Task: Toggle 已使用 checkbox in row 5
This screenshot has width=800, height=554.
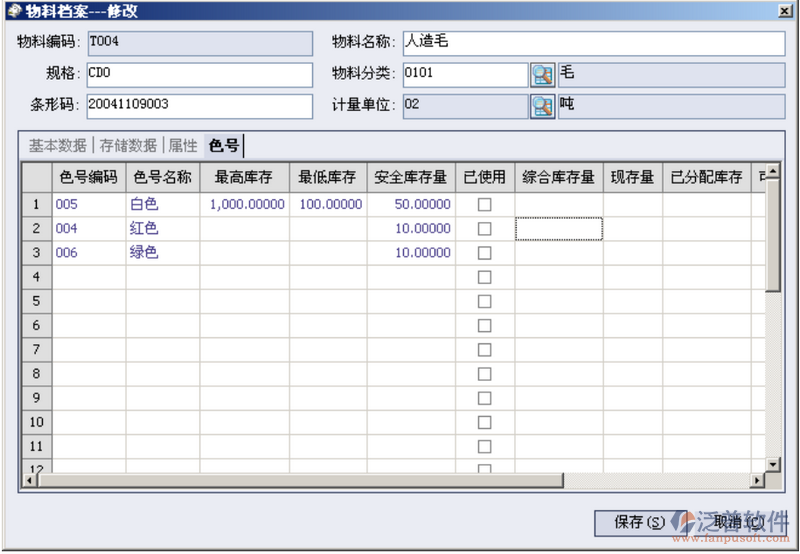Action: (484, 301)
